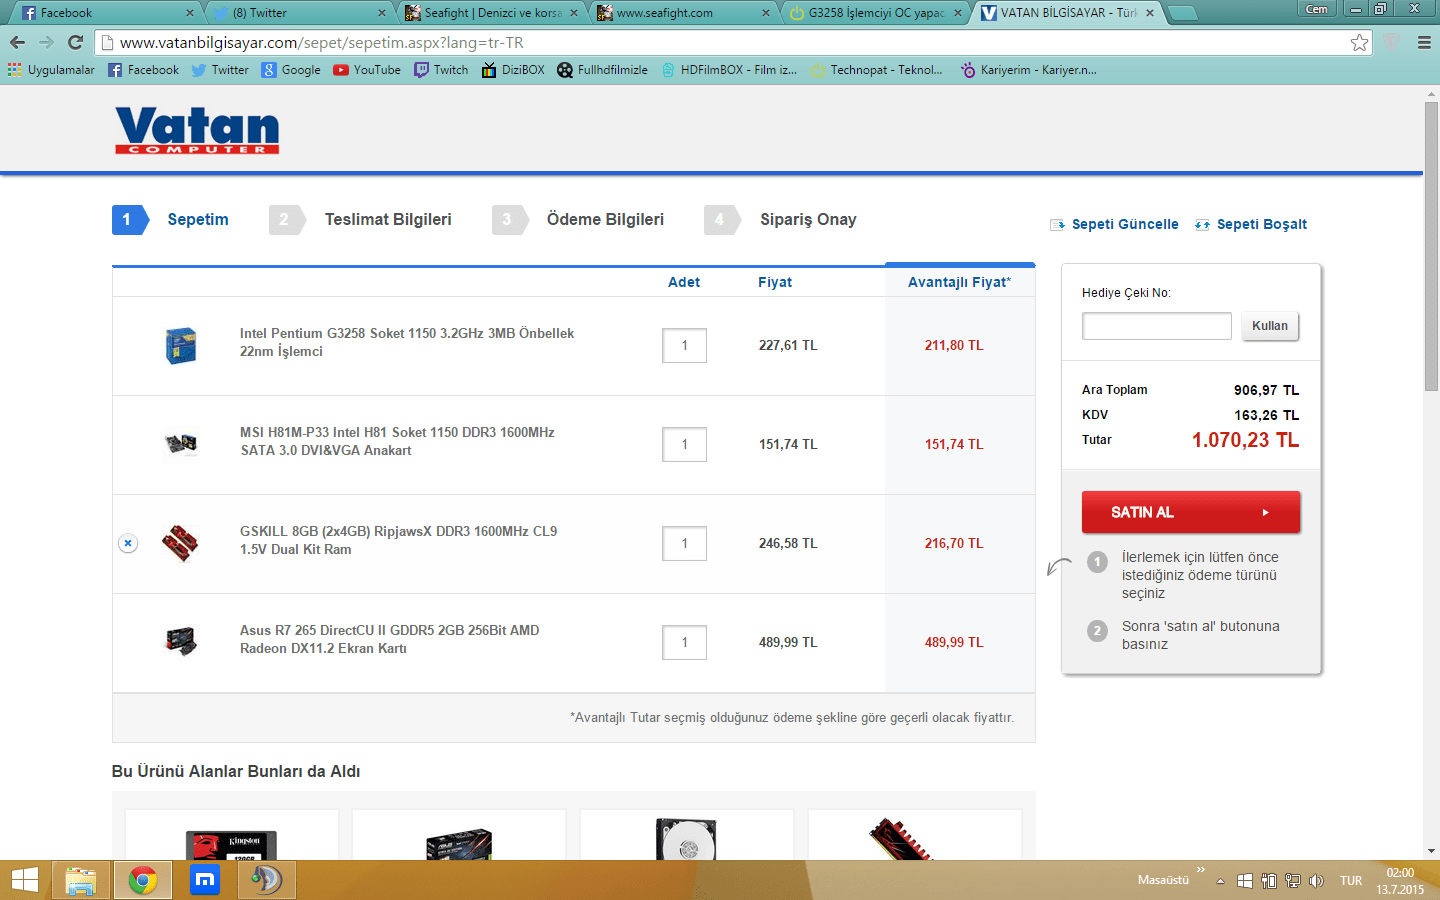Screen dimensions: 1440x900
Task: Open the DiziBOX bookmark
Action: (513, 70)
